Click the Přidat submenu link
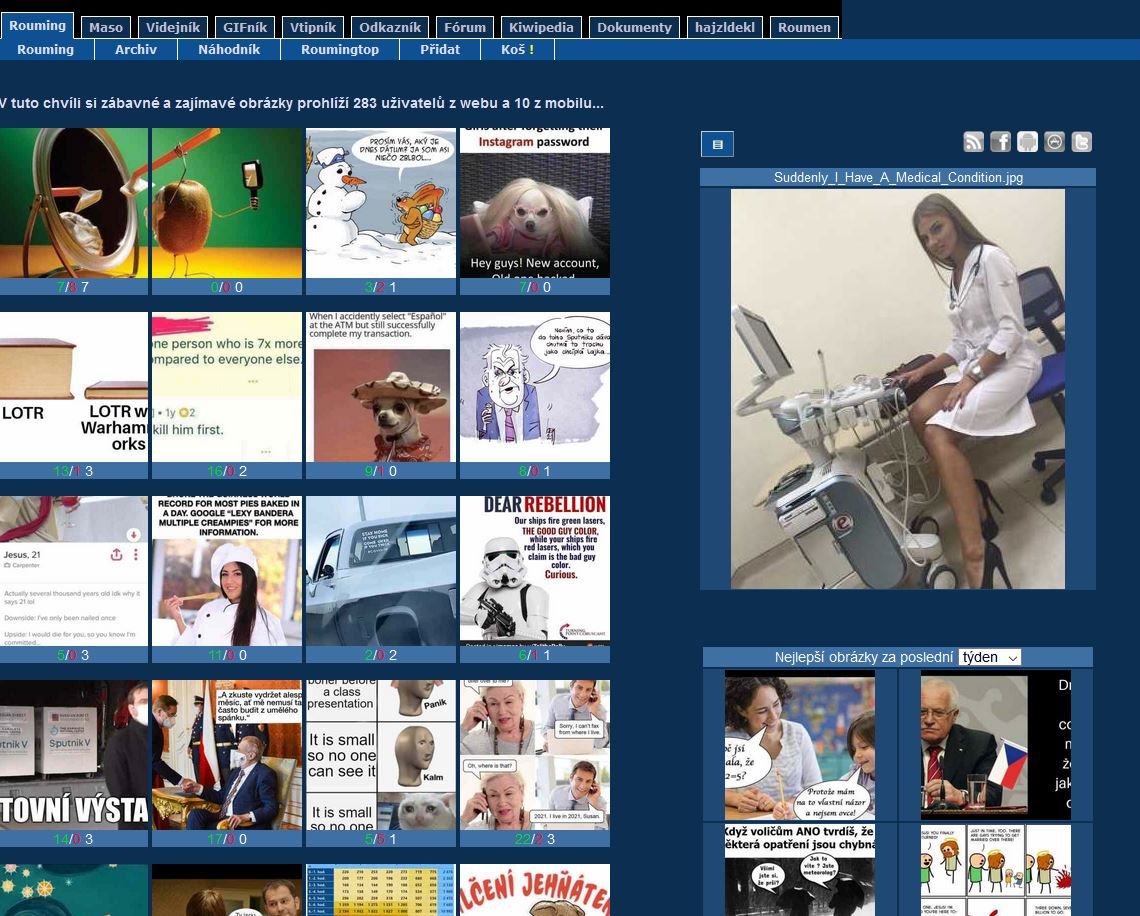The width and height of the screenshot is (1140, 916). coord(440,49)
